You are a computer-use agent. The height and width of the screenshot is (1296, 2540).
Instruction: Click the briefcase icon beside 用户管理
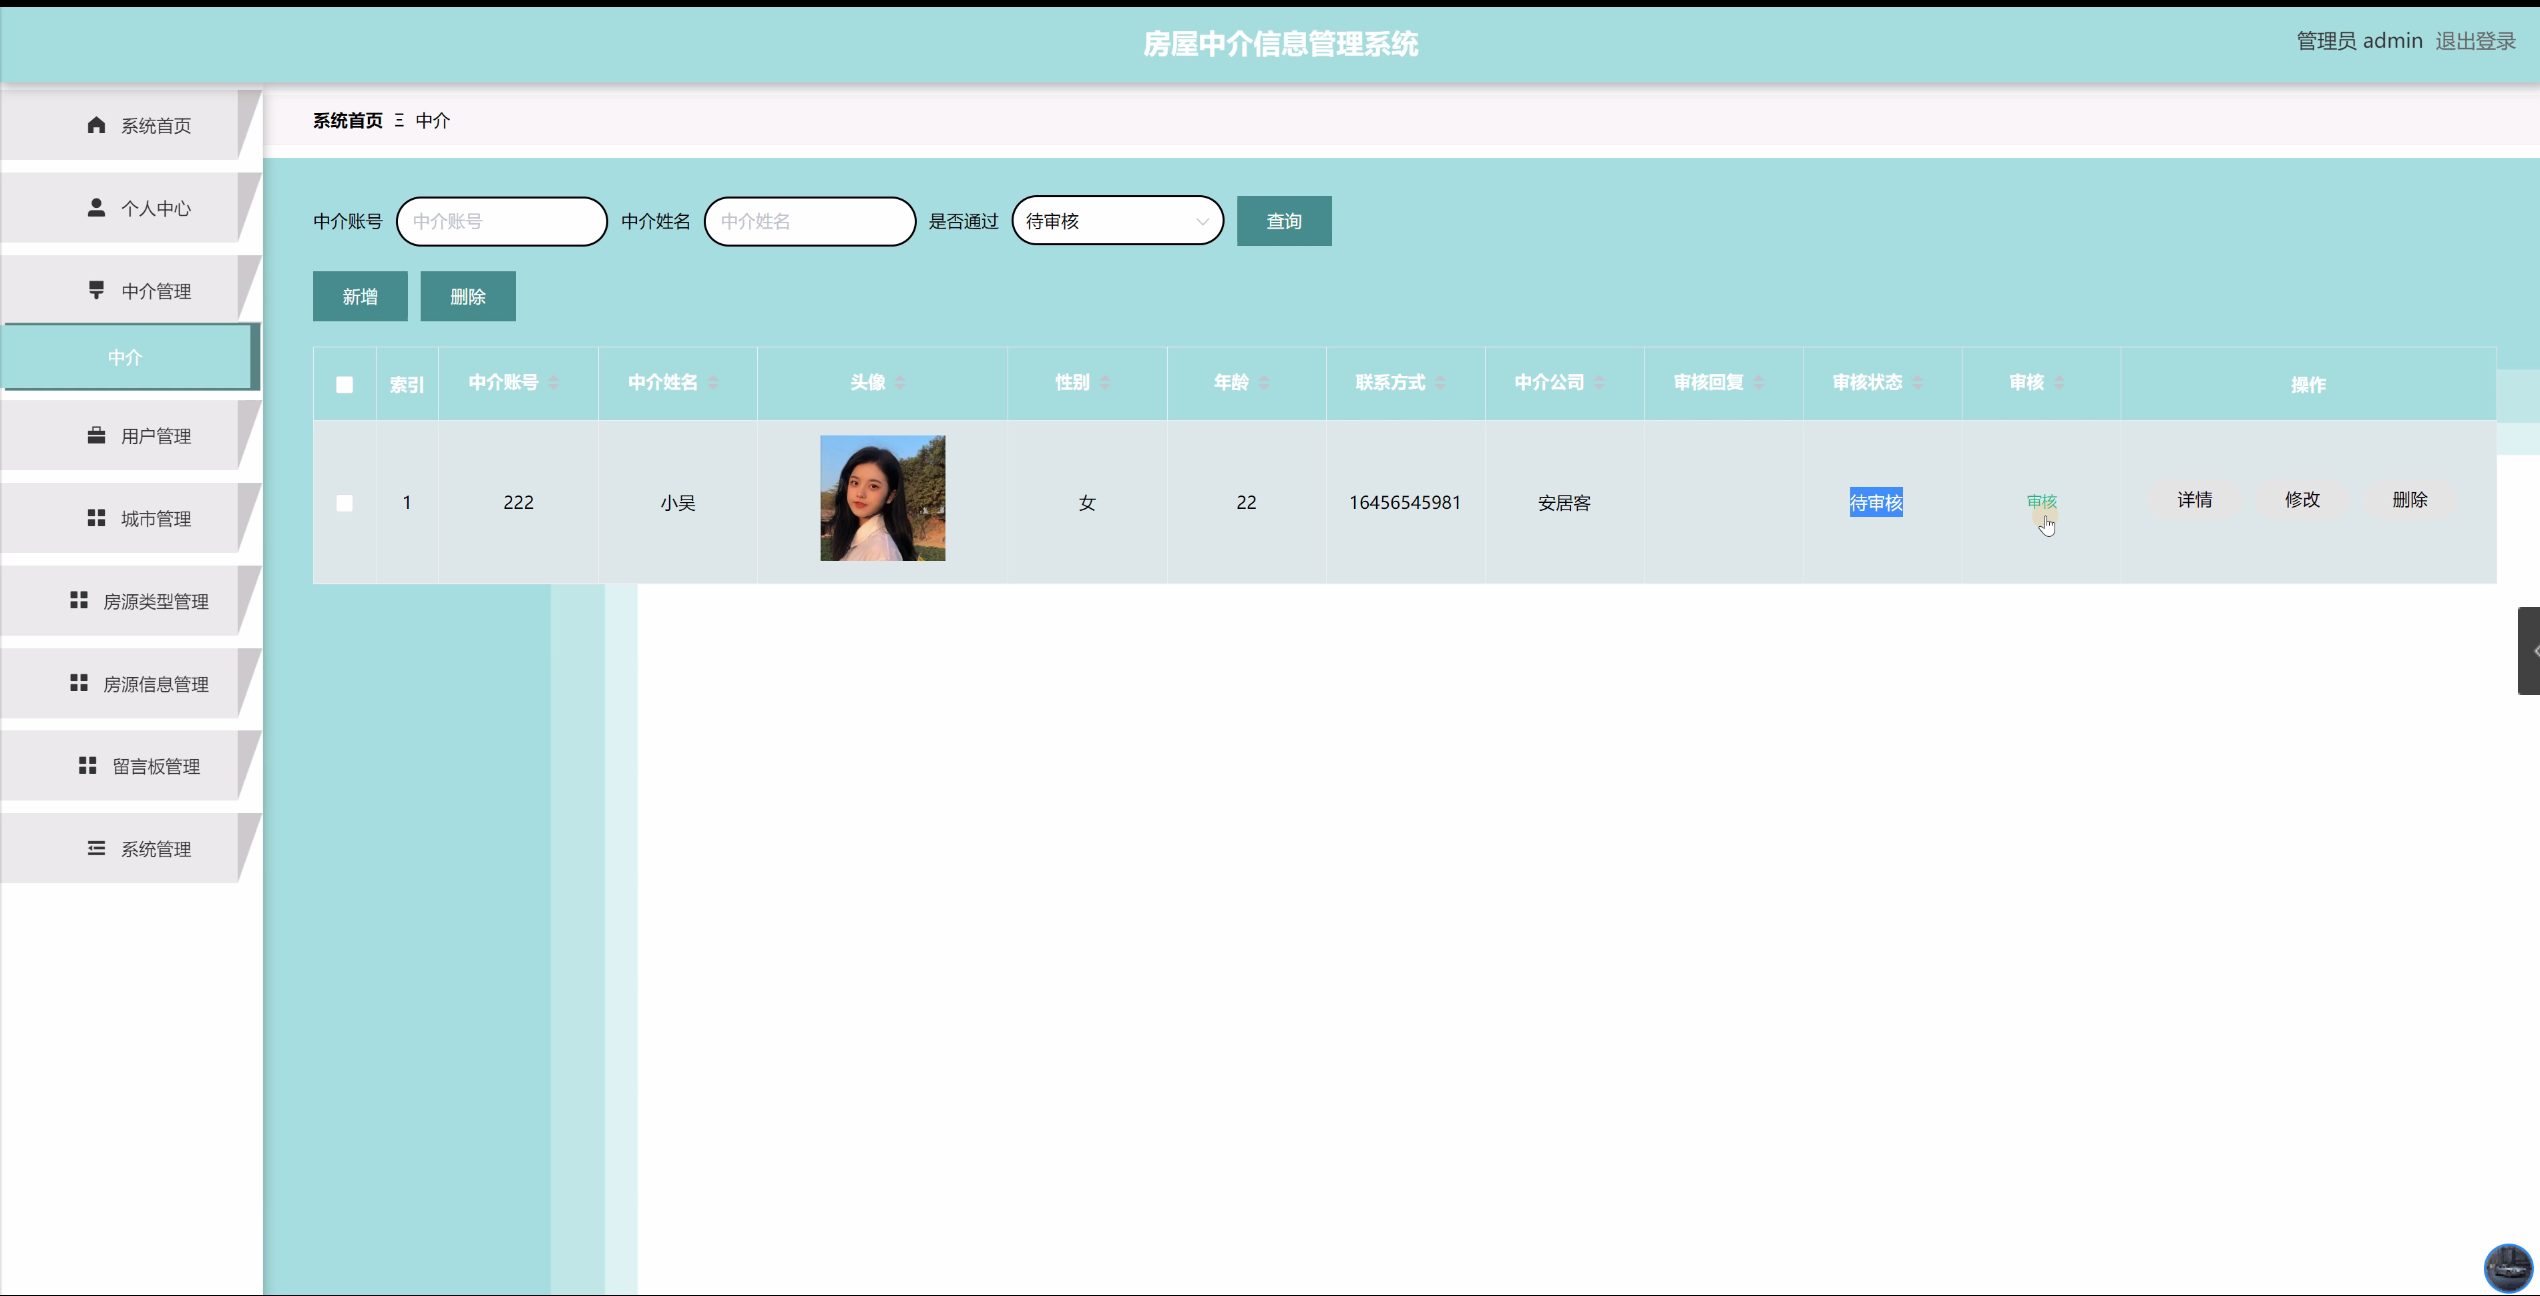tap(96, 435)
